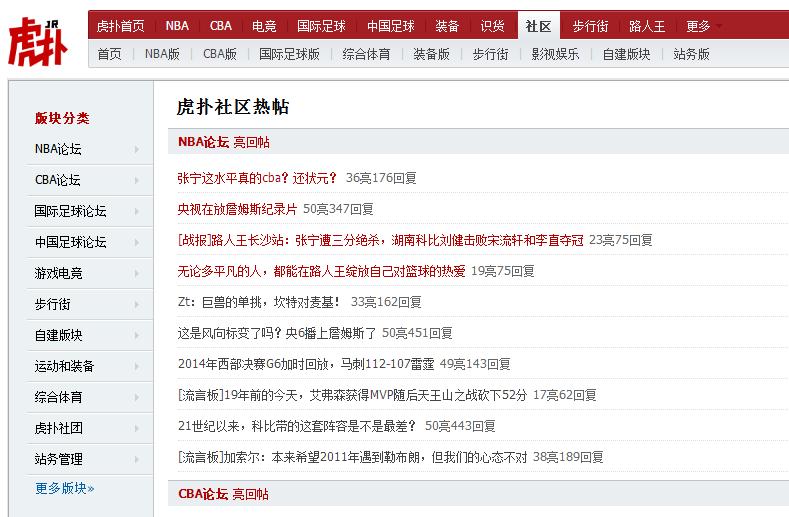This screenshot has height=517, width=789.
Task: Open the CBA论坛 亮回帖 section header
Action: click(223, 494)
